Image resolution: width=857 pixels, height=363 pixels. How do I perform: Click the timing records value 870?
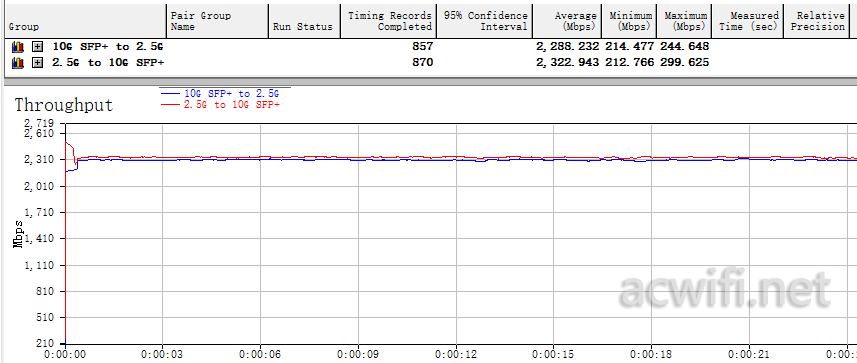point(422,63)
